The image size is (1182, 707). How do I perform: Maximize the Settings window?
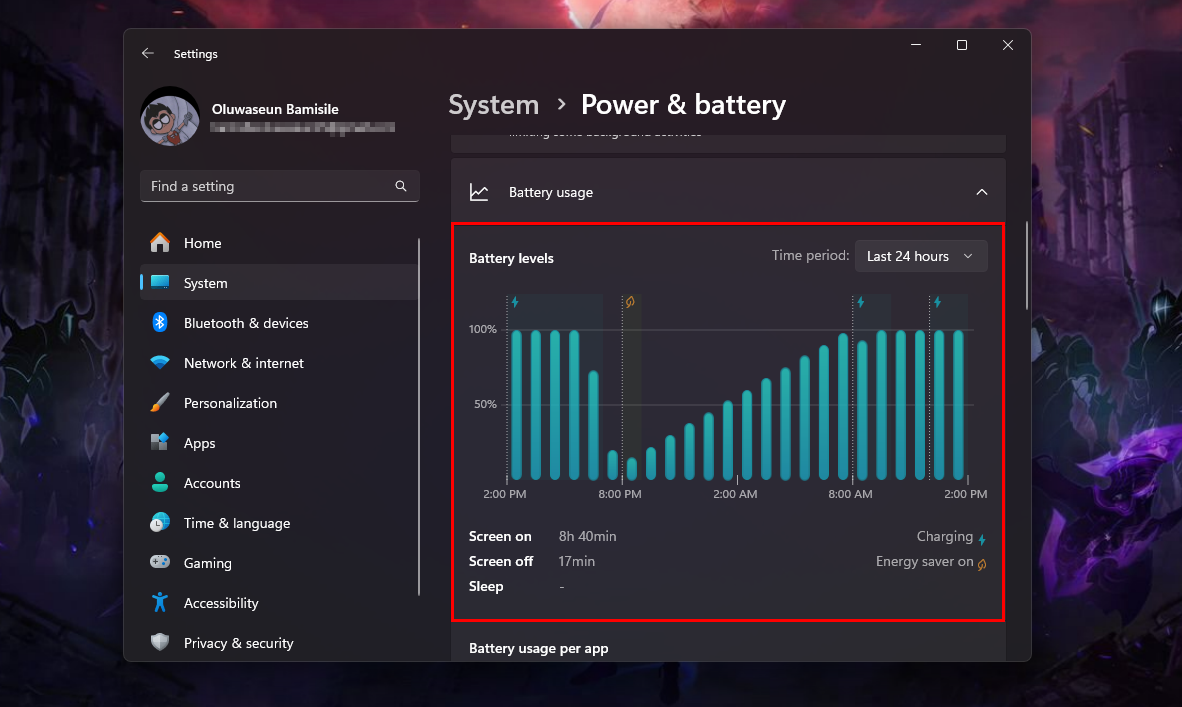(962, 45)
